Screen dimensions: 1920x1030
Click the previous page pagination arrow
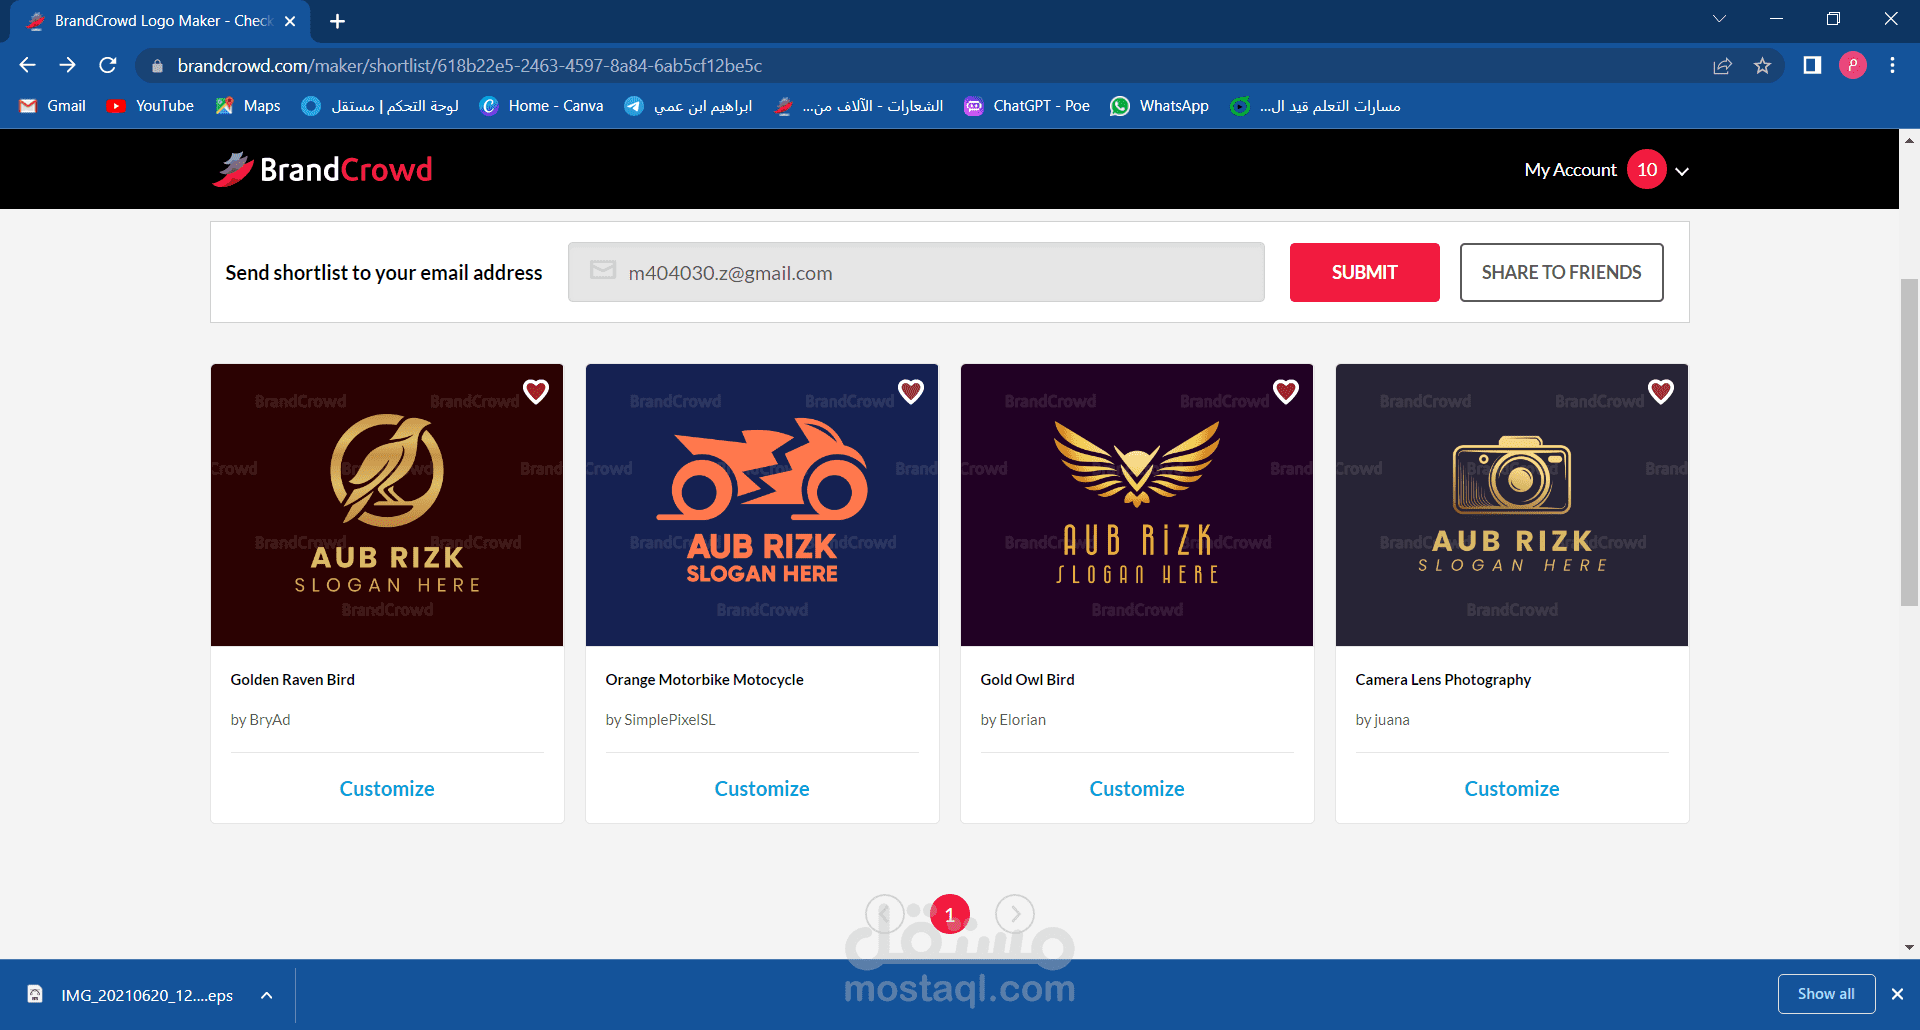[x=885, y=914]
